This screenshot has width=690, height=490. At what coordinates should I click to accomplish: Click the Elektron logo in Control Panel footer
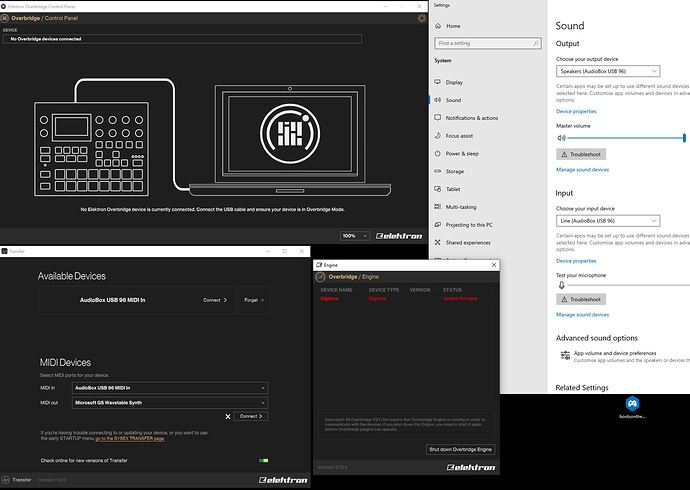coord(399,236)
